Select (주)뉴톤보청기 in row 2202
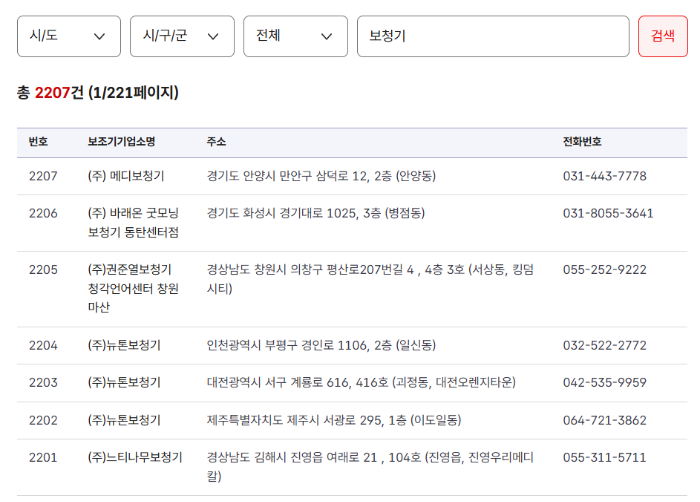 click(124, 421)
